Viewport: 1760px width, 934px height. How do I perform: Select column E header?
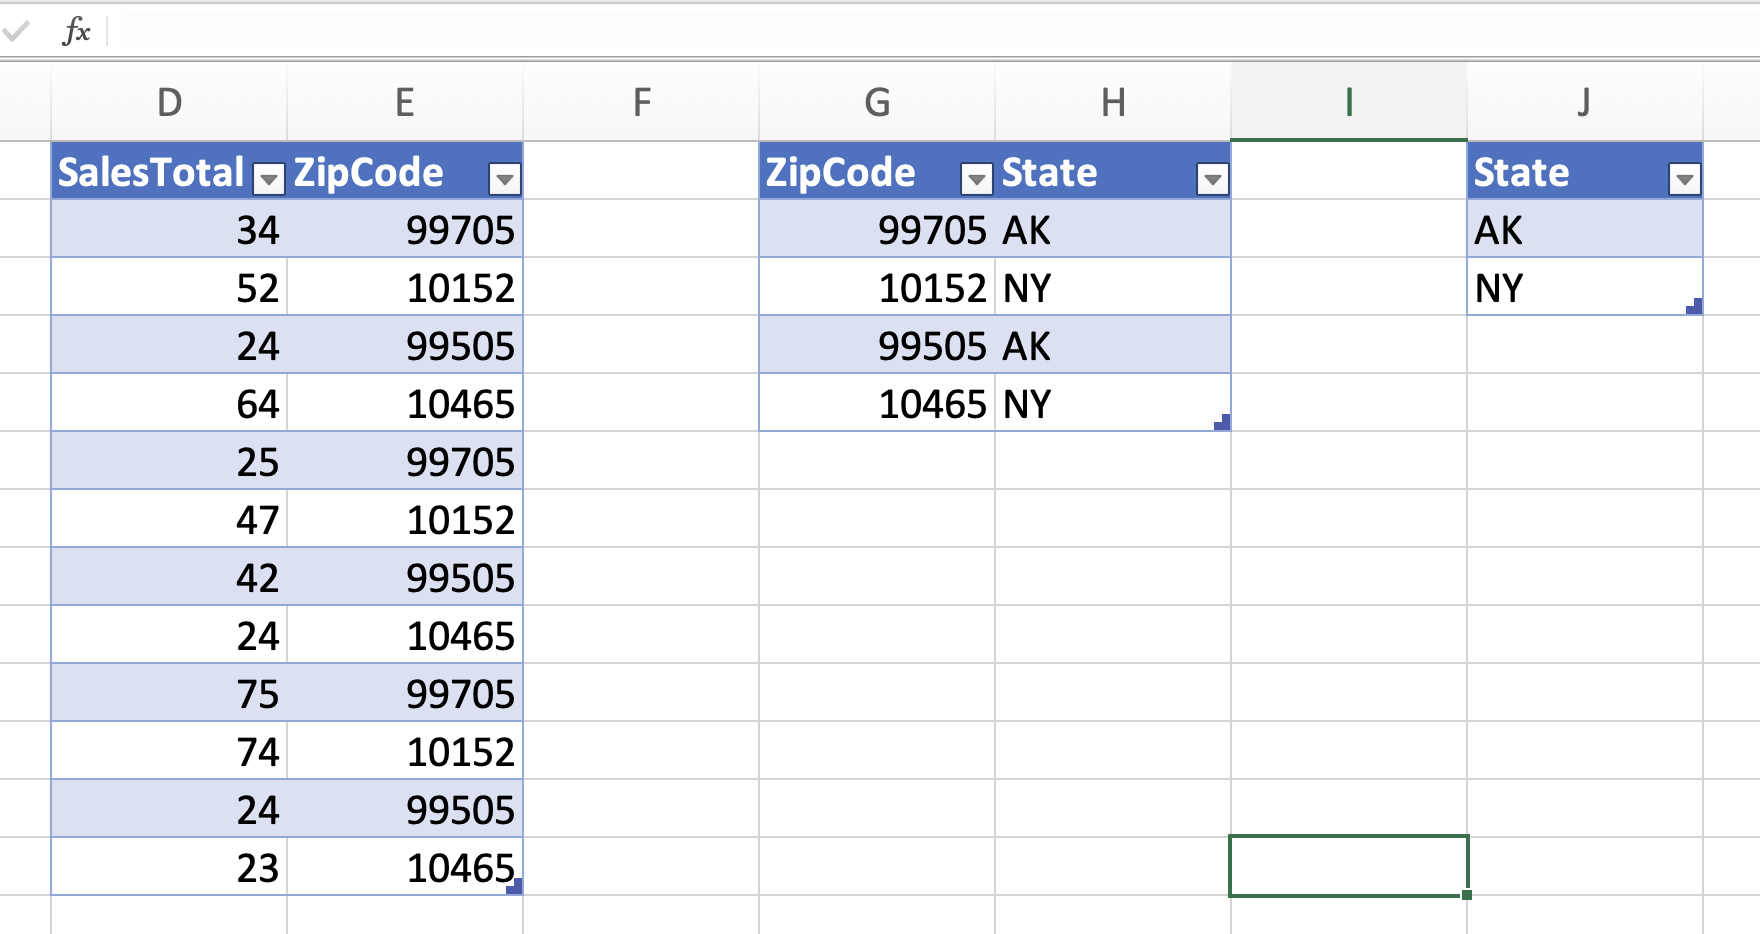pyautogui.click(x=404, y=101)
